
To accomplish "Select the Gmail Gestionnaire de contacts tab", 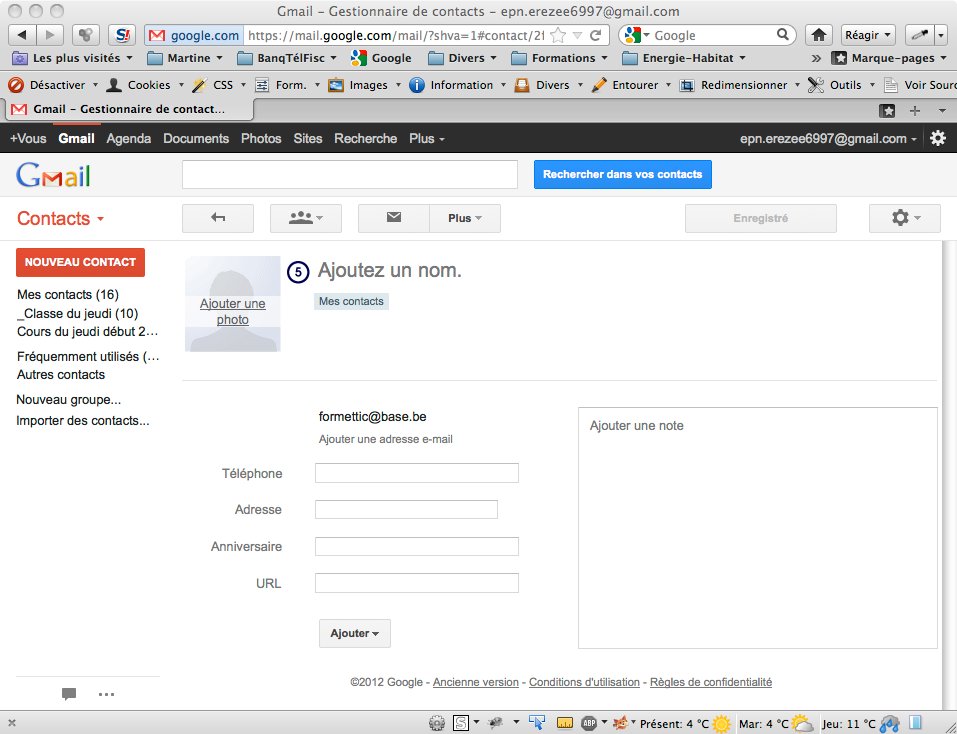I will [129, 109].
